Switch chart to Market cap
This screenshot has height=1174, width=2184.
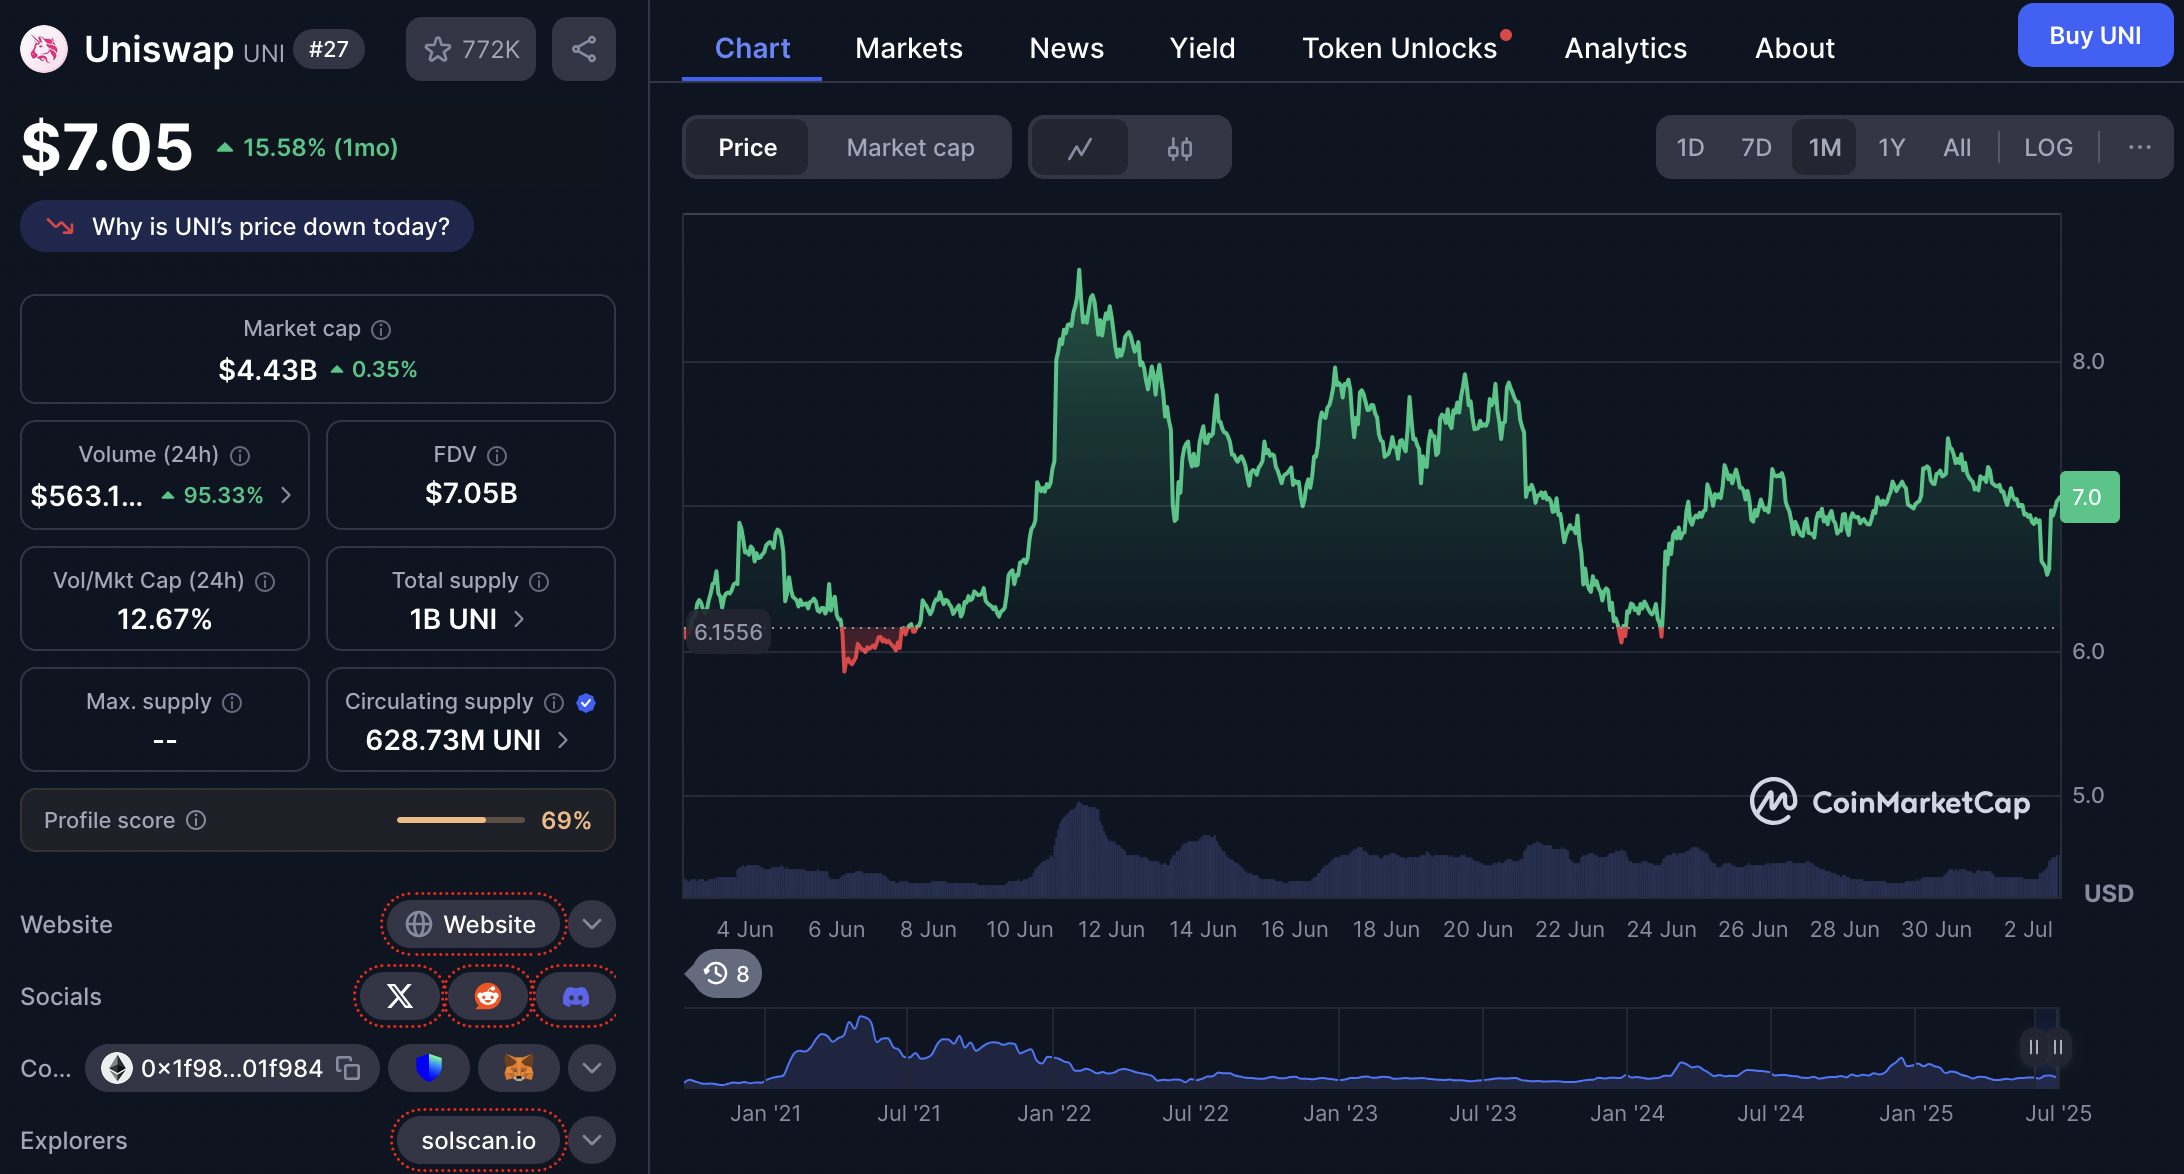tap(910, 148)
